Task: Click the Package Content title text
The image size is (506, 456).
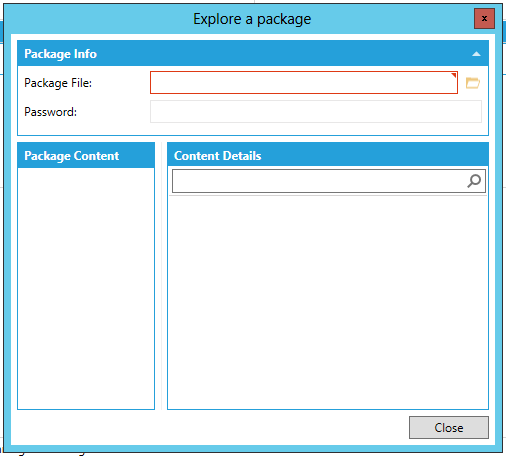Action: pos(71,156)
